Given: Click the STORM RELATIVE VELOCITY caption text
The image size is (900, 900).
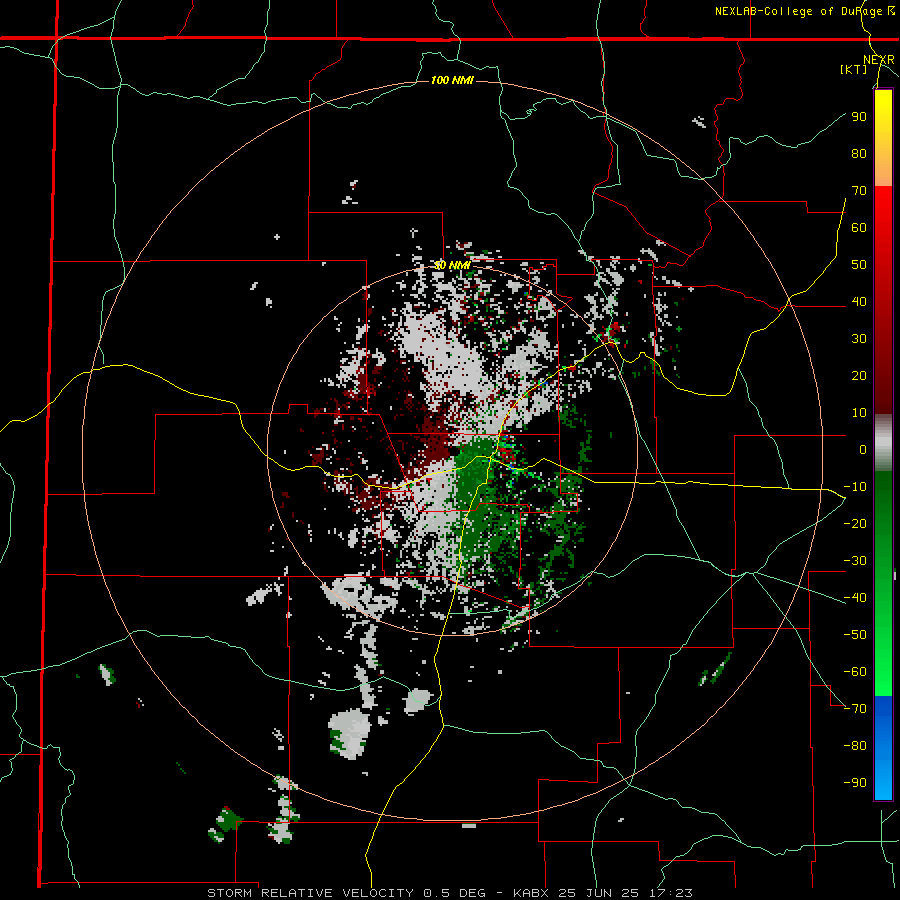Looking at the screenshot, I should point(310,893).
